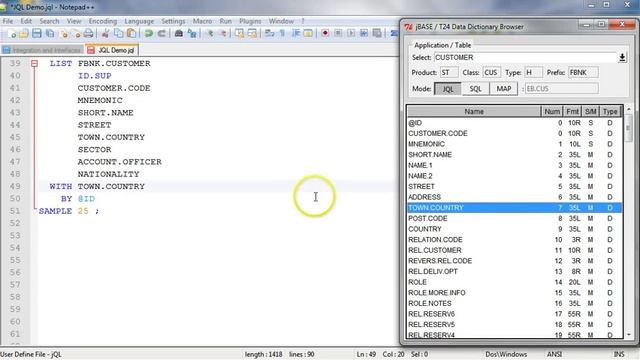
Task: Click the Product field showing ST
Action: point(449,73)
